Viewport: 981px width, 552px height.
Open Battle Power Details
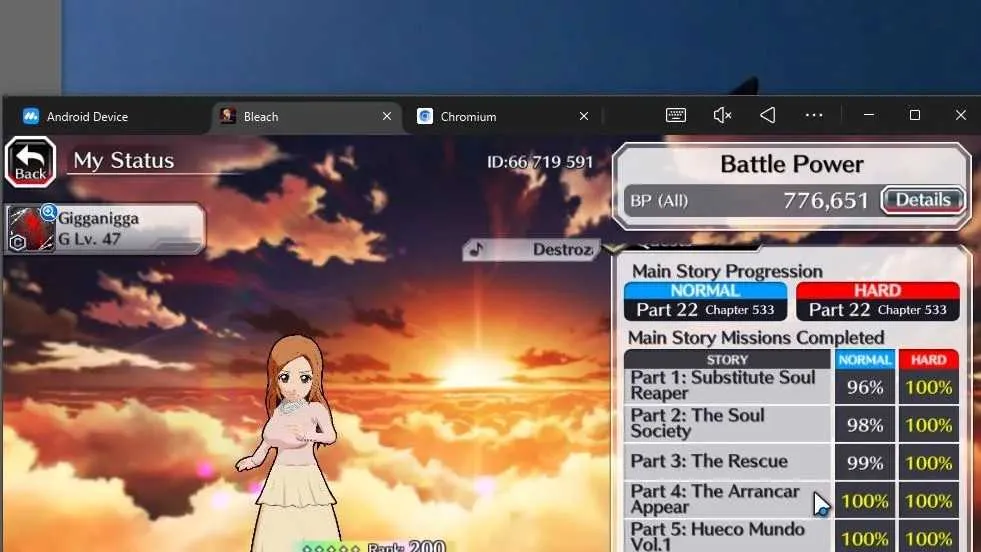click(923, 200)
